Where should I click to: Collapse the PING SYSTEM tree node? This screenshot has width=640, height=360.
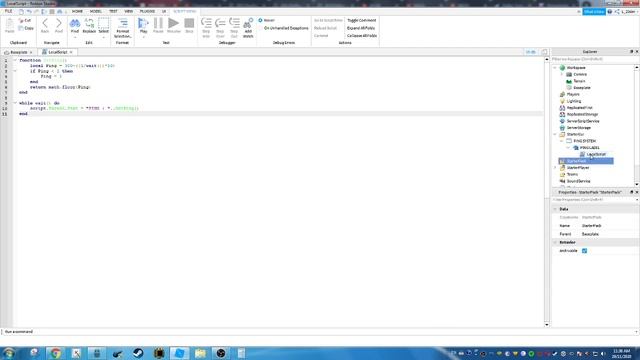pos(562,141)
